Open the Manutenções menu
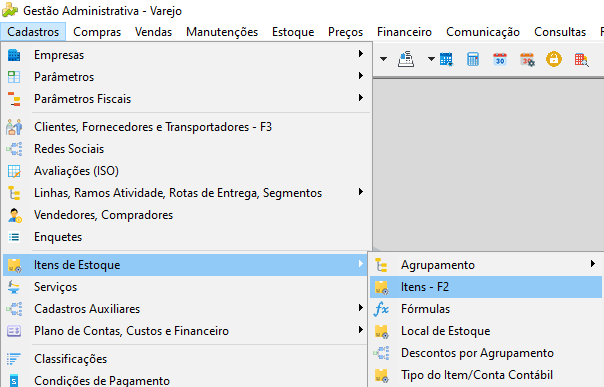Viewport: 604px width, 387px height. 222,32
